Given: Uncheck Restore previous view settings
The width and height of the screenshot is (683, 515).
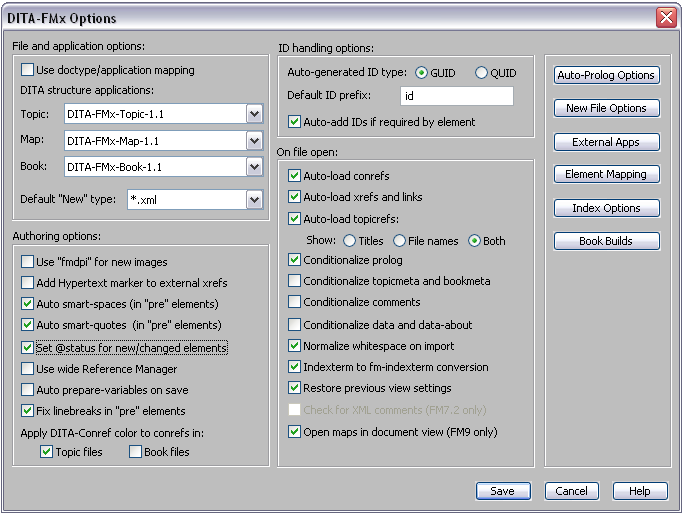Looking at the screenshot, I should point(294,388).
